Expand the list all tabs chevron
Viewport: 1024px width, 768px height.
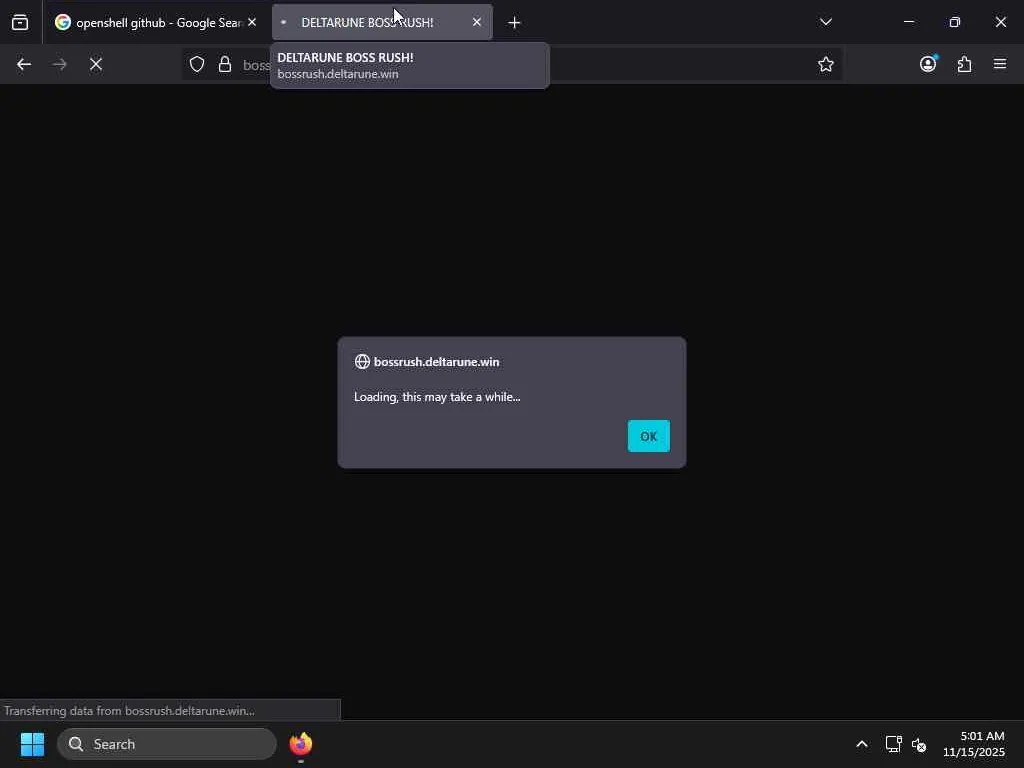[x=825, y=22]
